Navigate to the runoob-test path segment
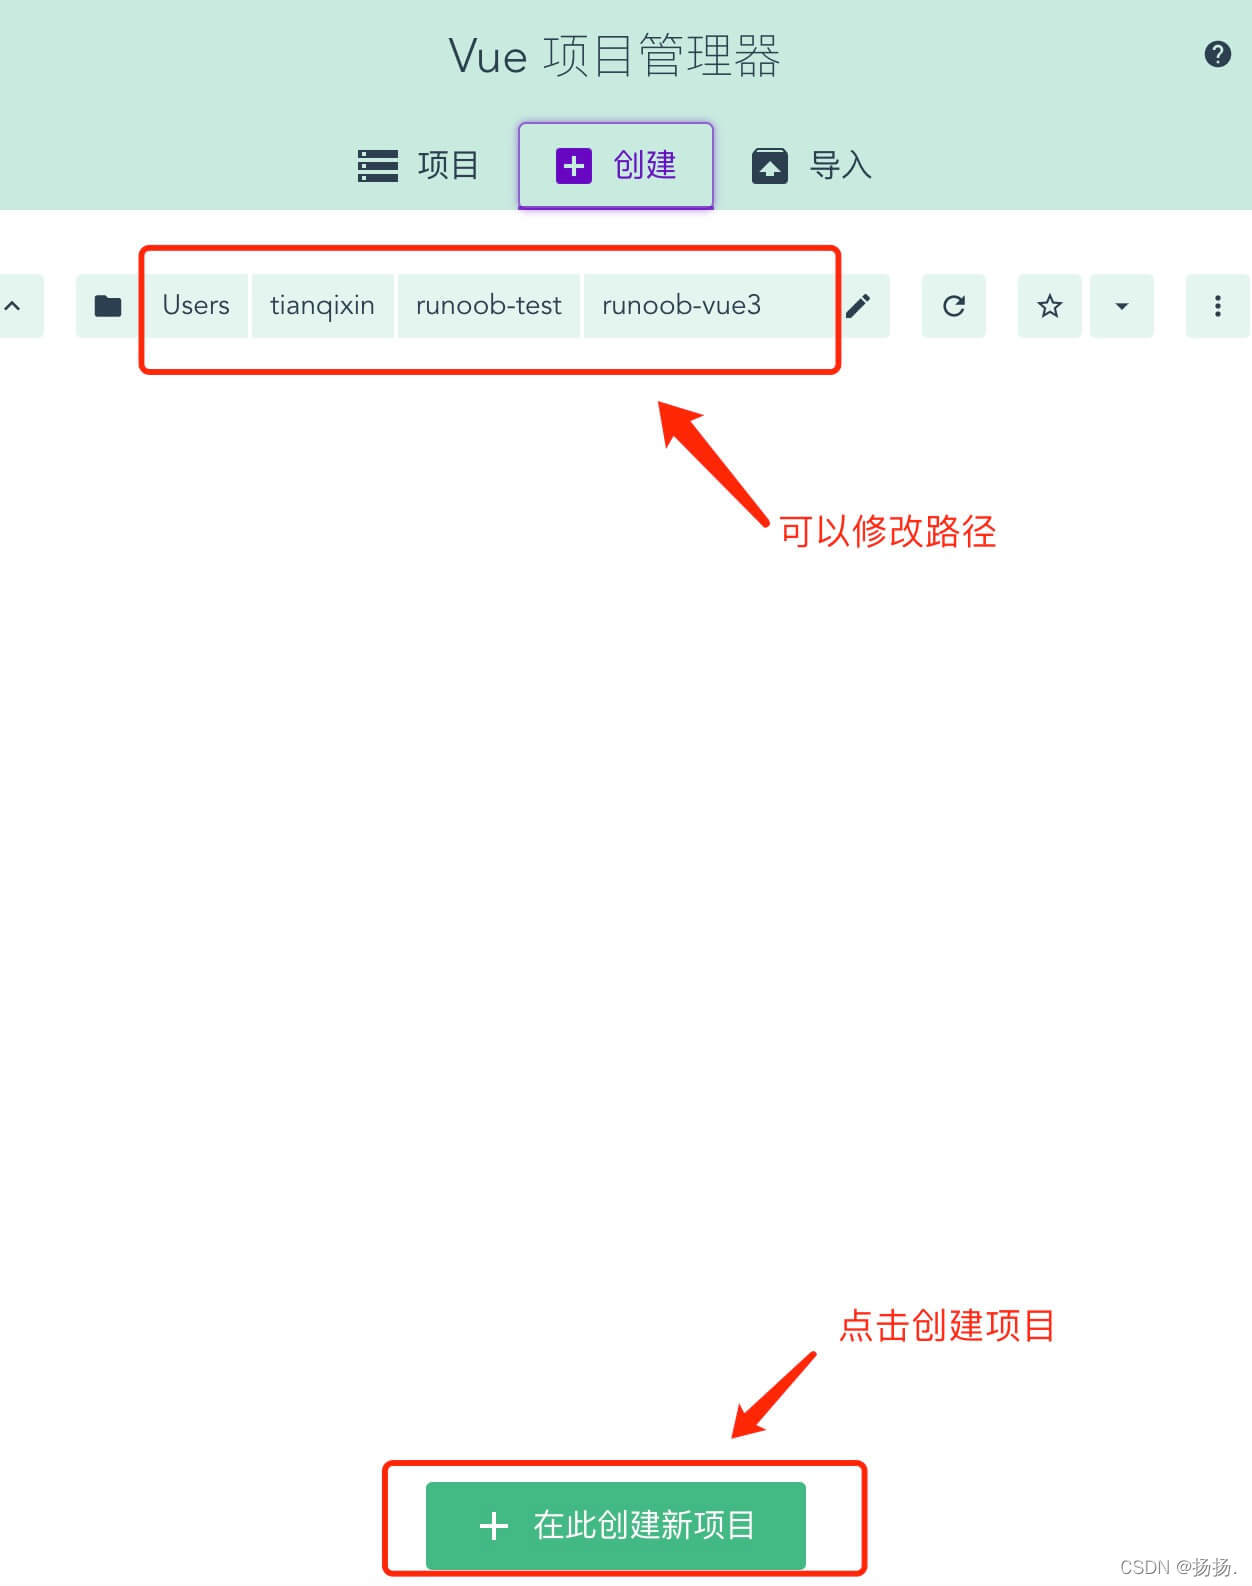 click(488, 306)
